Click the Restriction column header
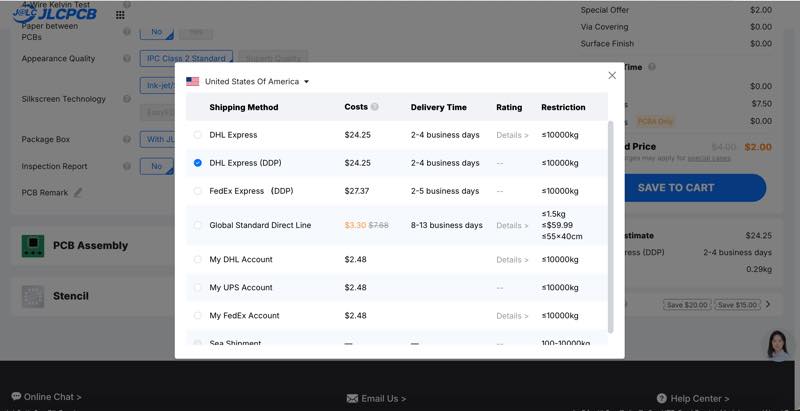This screenshot has width=800, height=411. pyautogui.click(x=563, y=107)
